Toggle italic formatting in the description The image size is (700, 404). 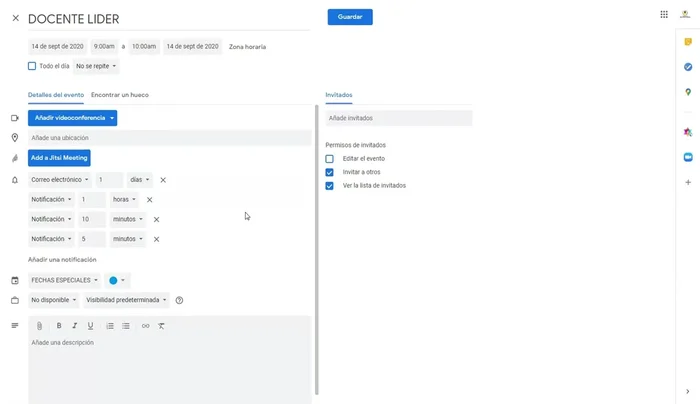75,326
